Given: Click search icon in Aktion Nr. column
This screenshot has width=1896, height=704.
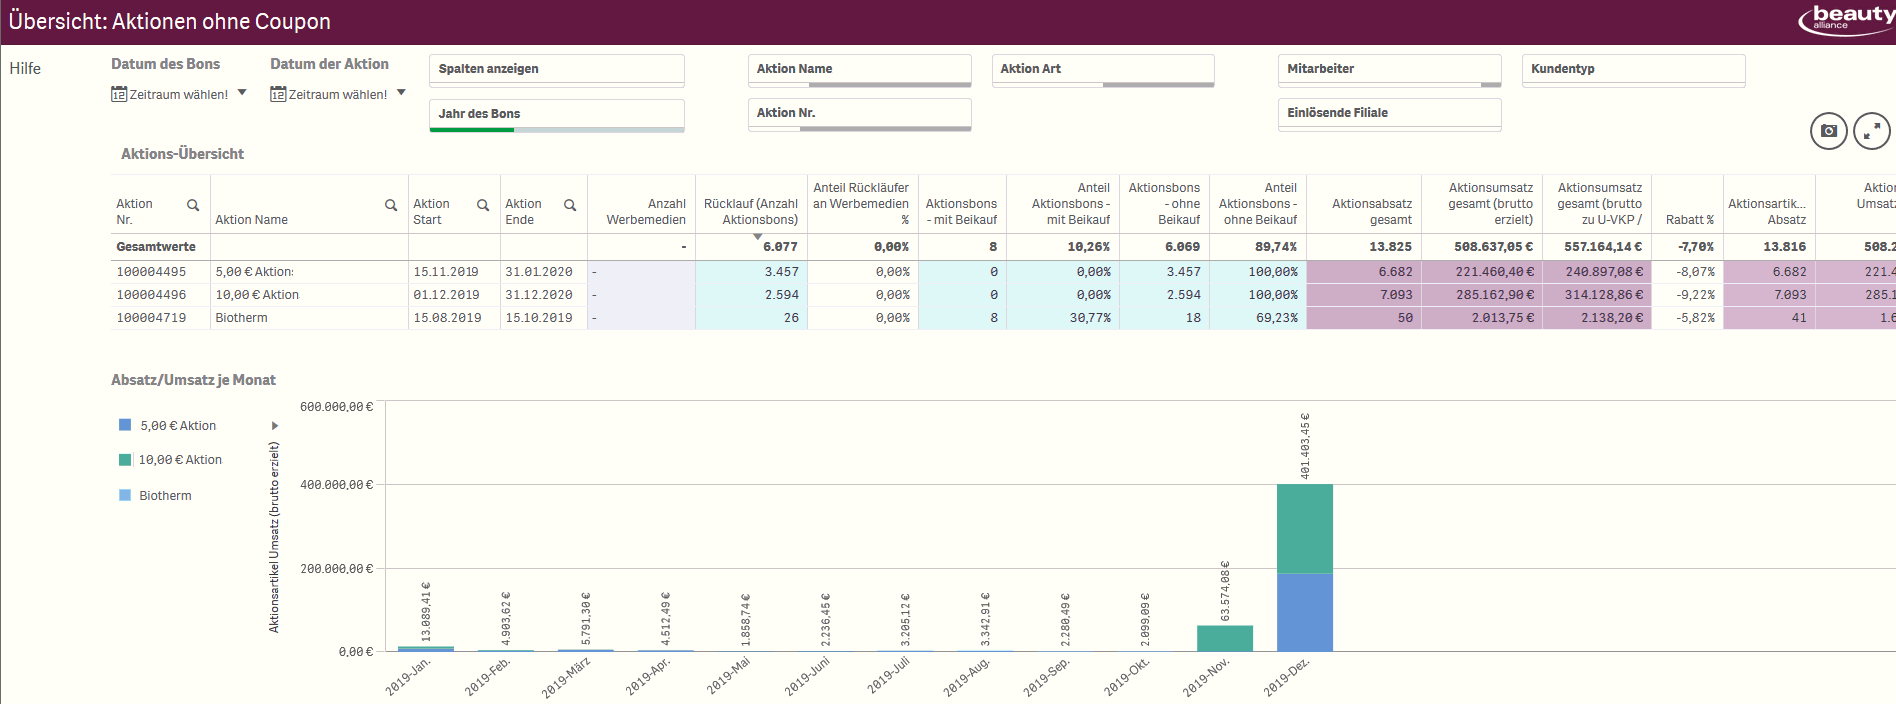Looking at the screenshot, I should pyautogui.click(x=193, y=205).
